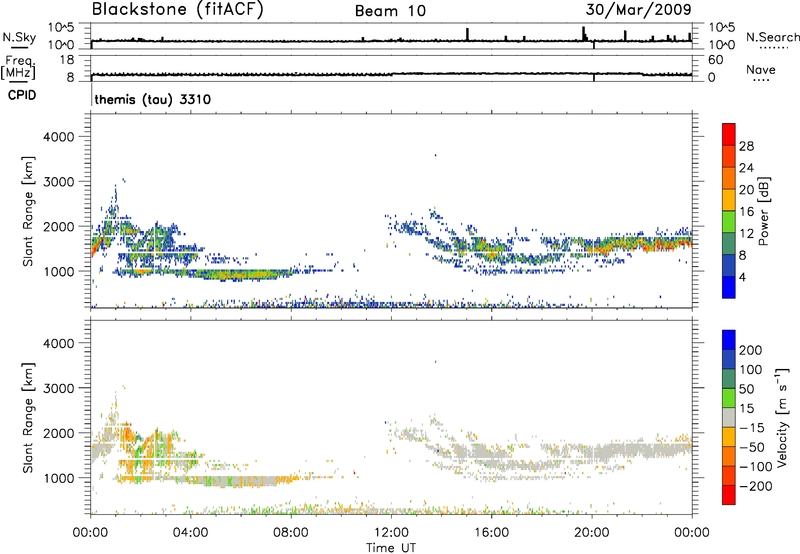The image size is (800, 554).
Task: Click the green 15–50 Velocity colorbar segment
Action: pos(729,398)
